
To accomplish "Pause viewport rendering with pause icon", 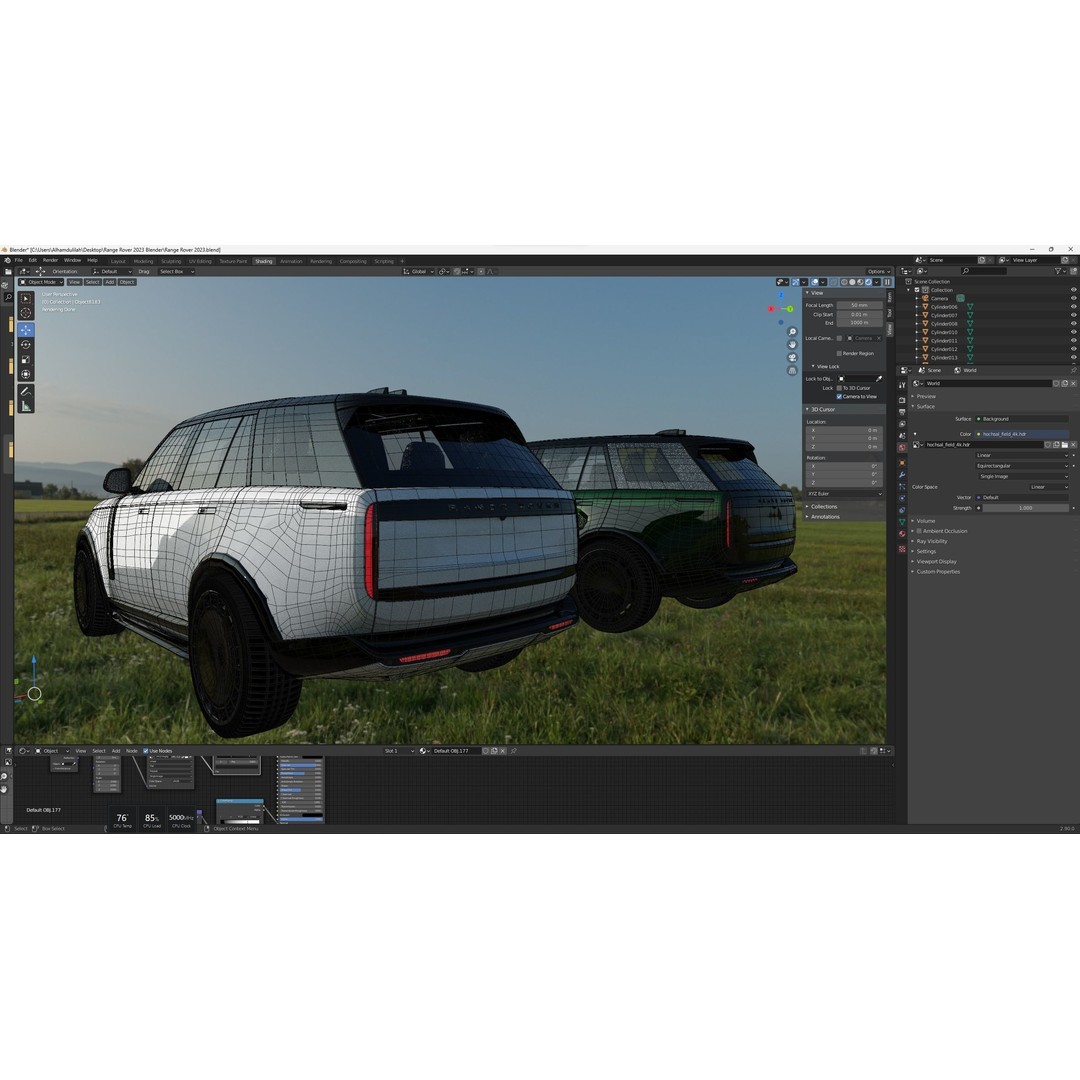I will point(887,282).
